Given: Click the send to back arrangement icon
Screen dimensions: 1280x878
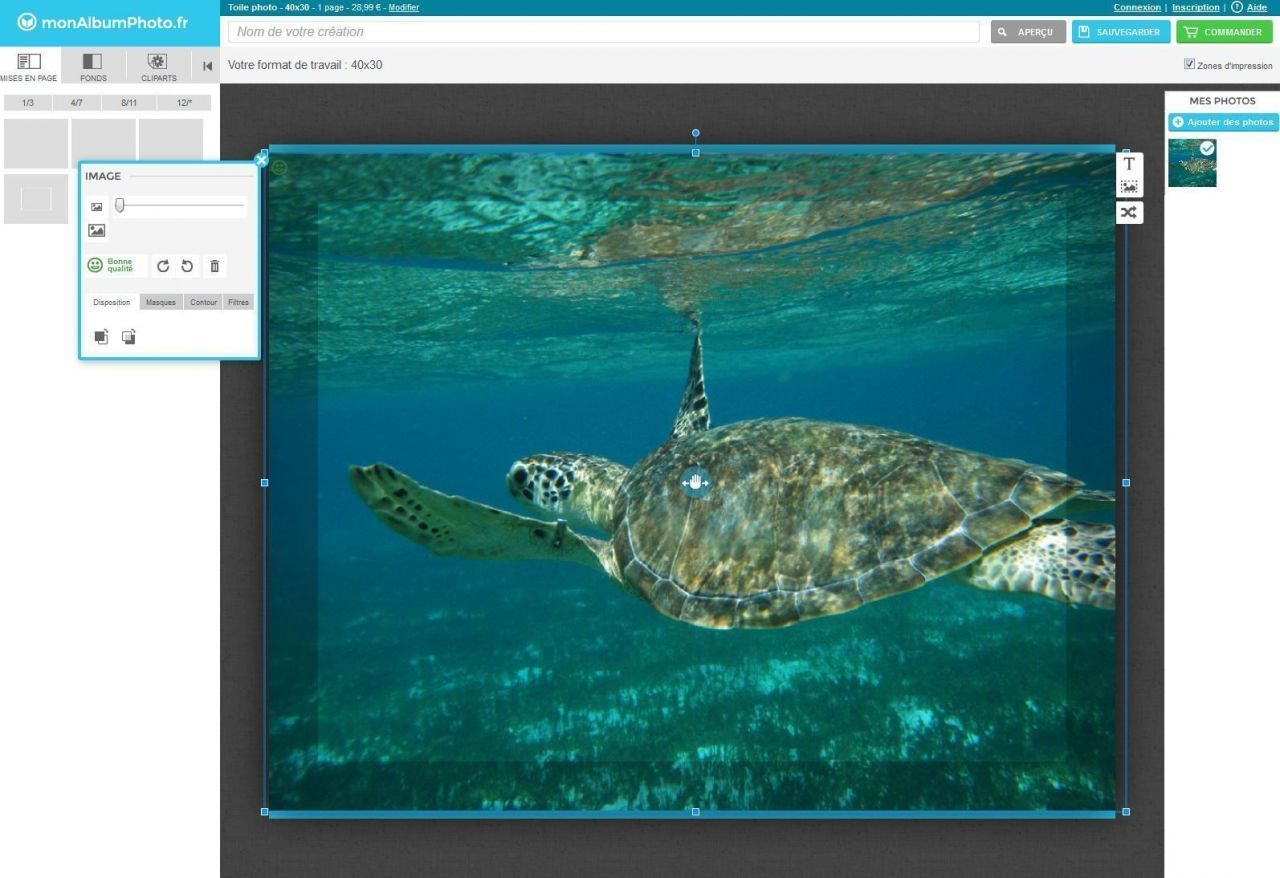Looking at the screenshot, I should (128, 337).
